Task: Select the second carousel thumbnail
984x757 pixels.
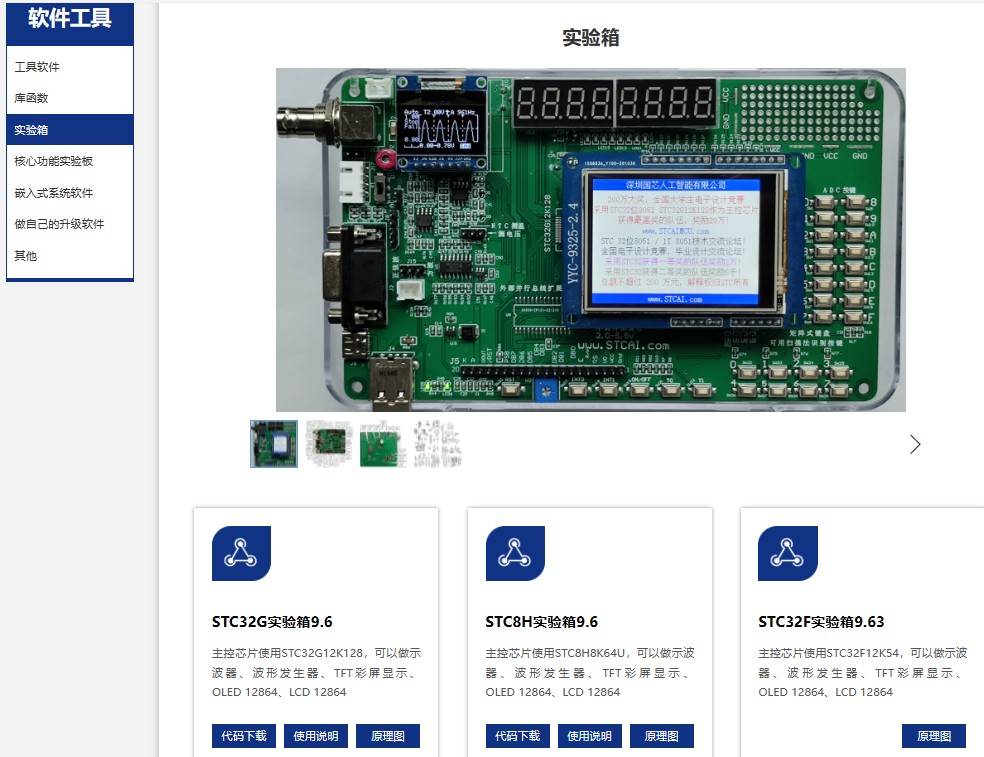Action: click(x=328, y=444)
